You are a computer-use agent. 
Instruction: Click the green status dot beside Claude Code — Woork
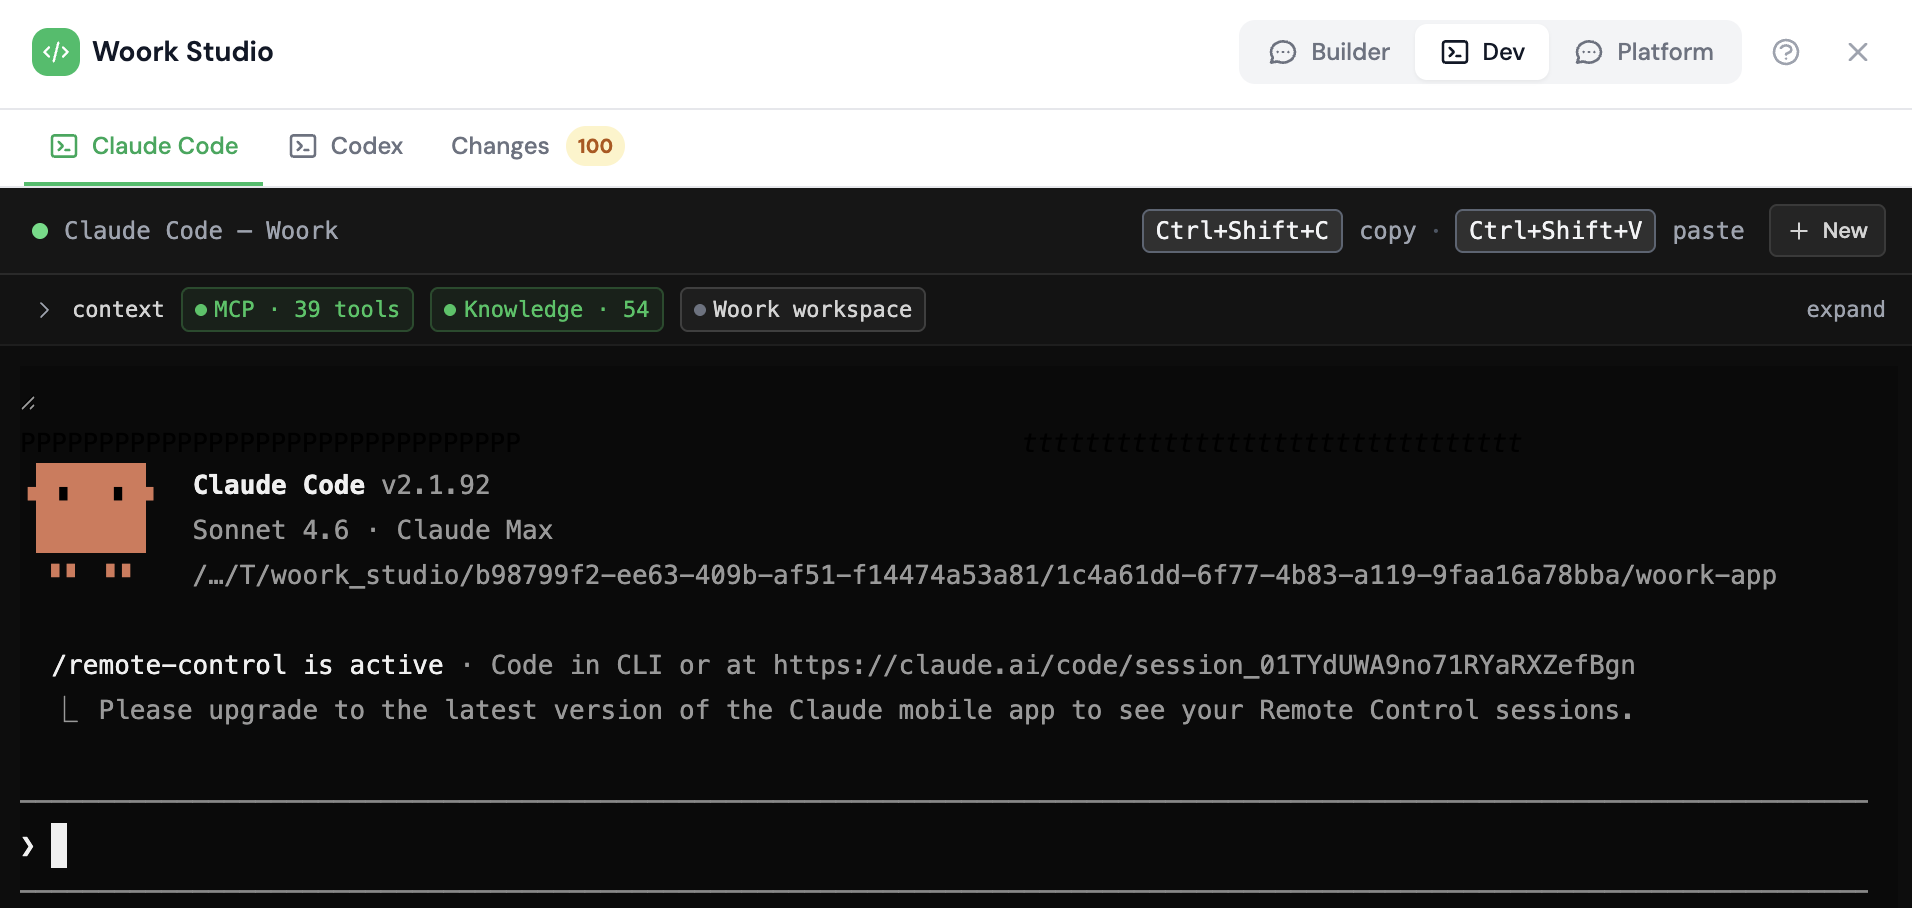(40, 231)
